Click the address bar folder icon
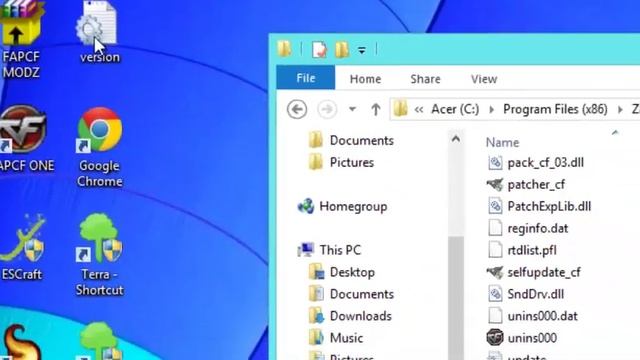The width and height of the screenshot is (640, 360). point(400,109)
